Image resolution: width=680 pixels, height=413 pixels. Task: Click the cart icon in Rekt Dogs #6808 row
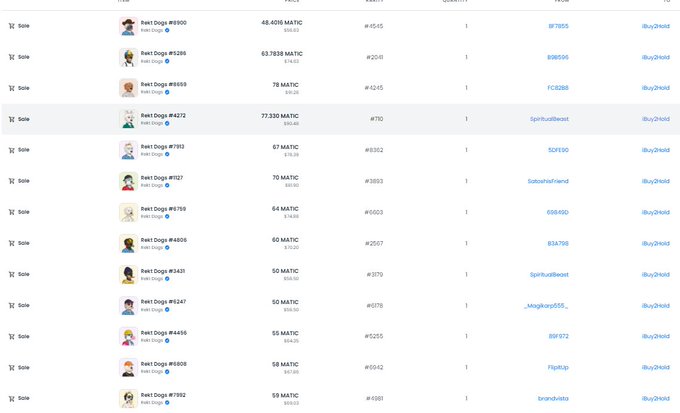pos(11,368)
